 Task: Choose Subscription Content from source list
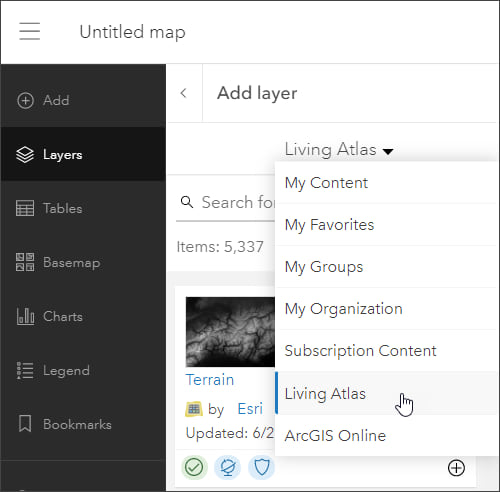(x=386, y=351)
